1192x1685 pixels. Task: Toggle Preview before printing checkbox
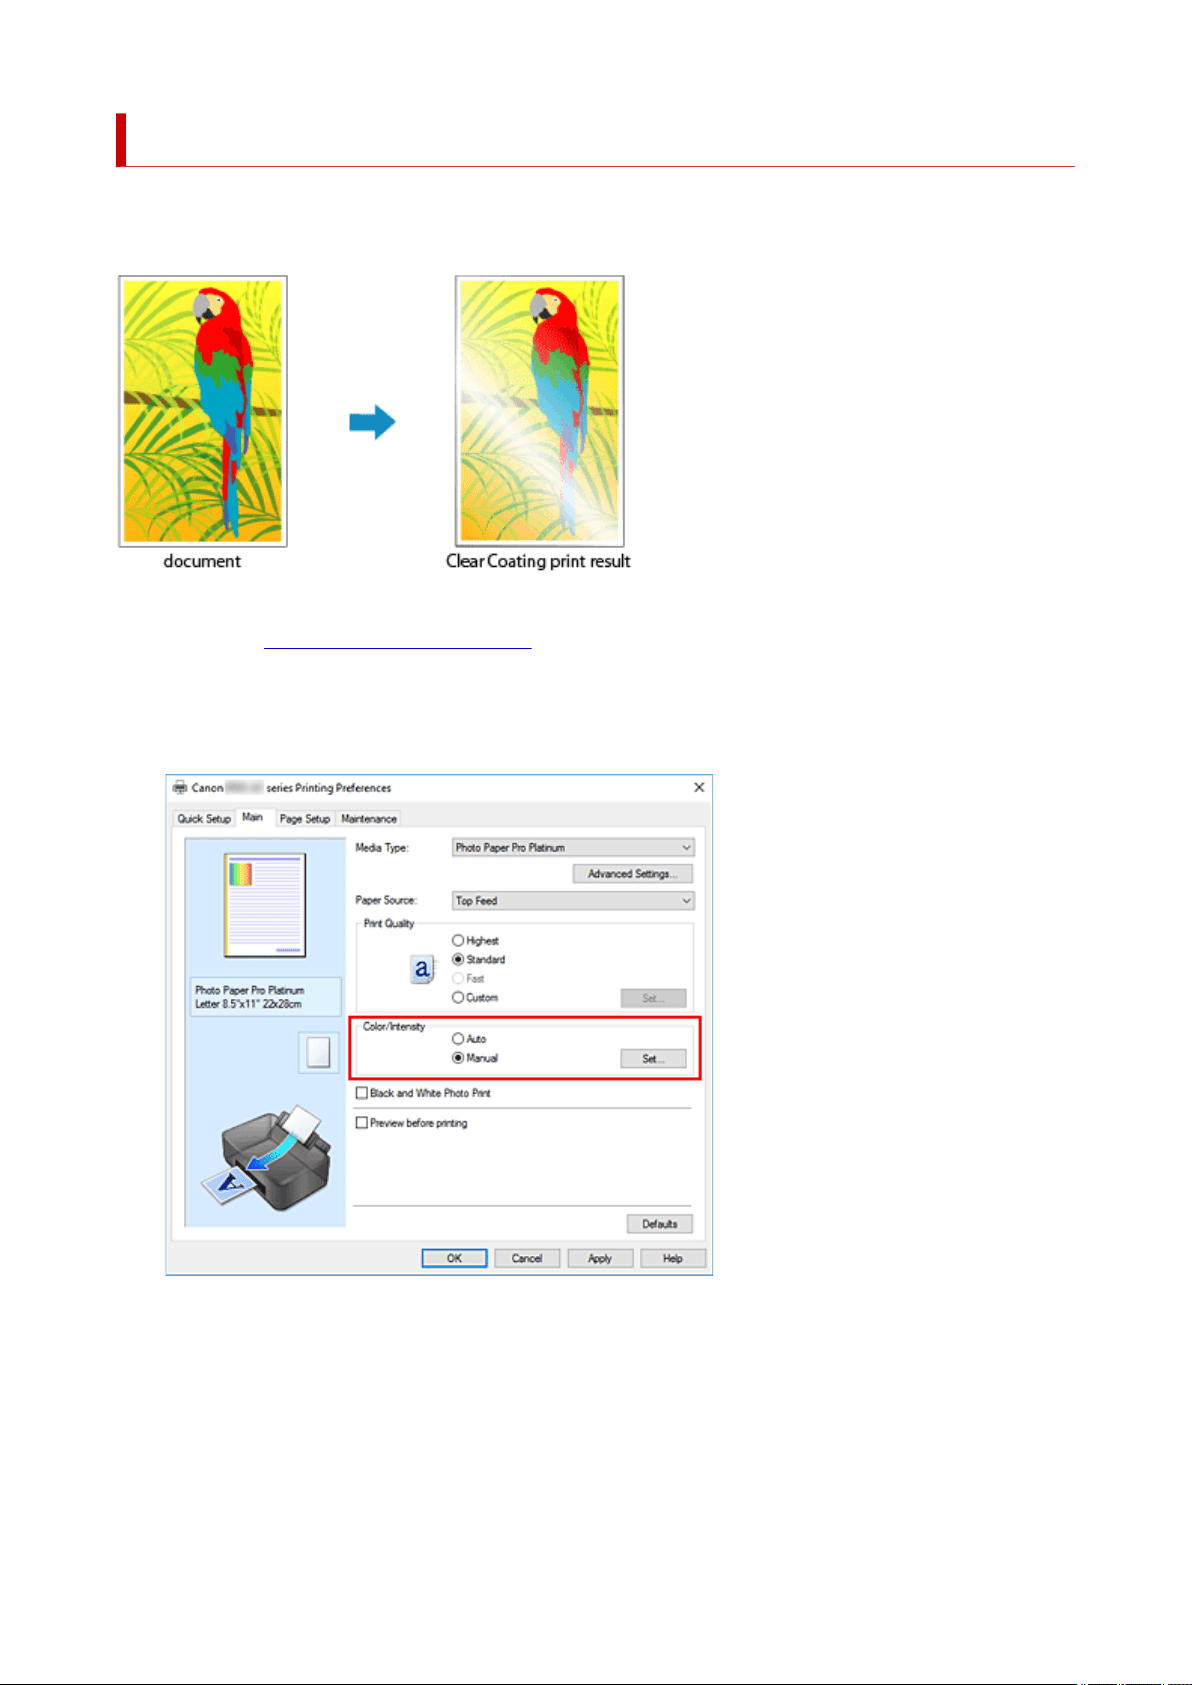(x=412, y=1124)
